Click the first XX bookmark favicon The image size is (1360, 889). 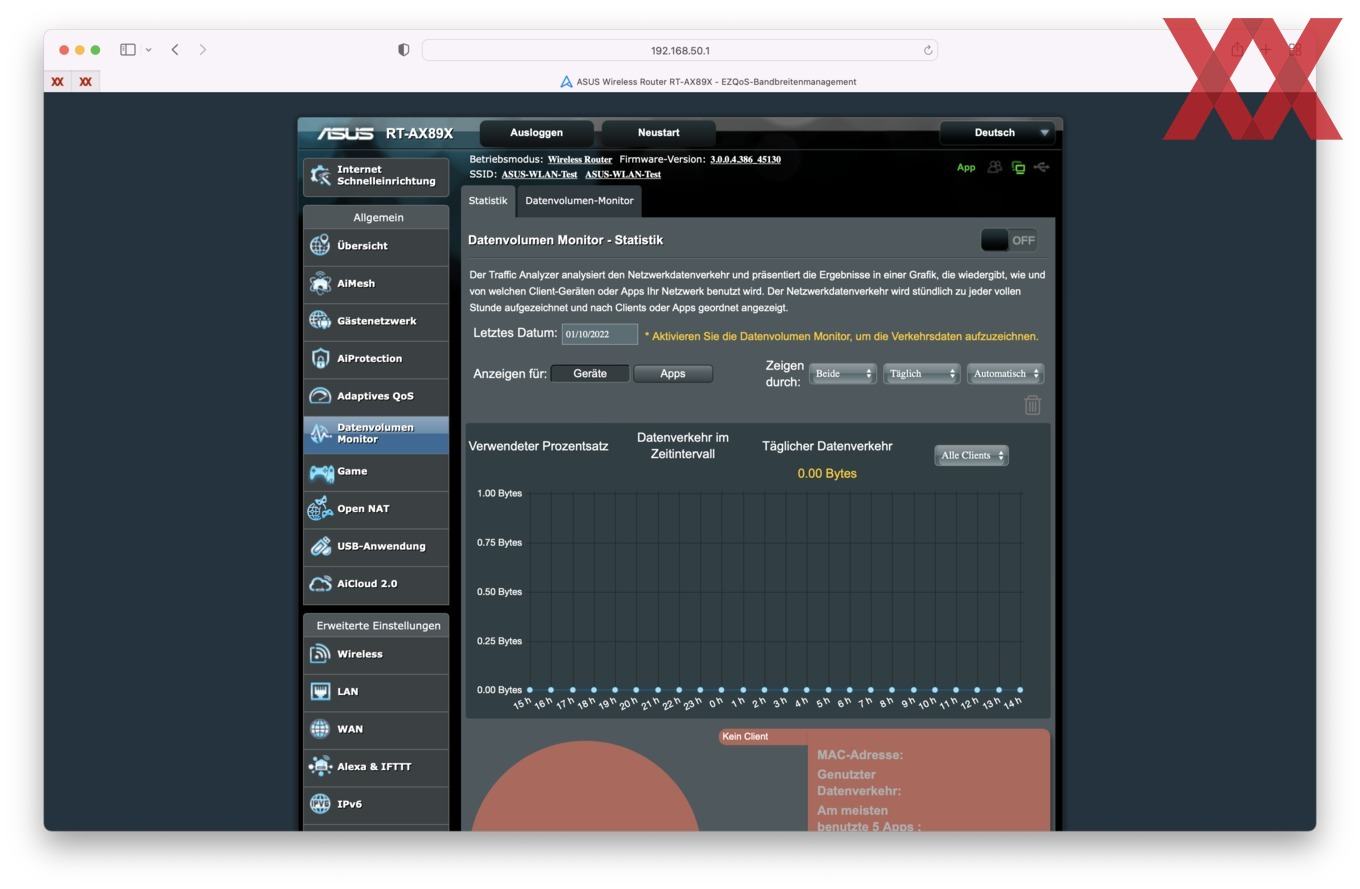click(58, 82)
